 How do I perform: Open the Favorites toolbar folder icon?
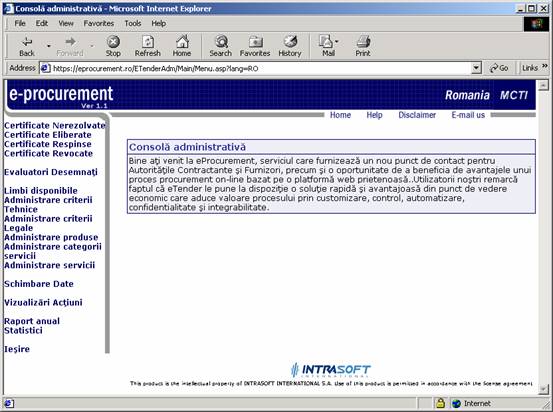coord(255,42)
